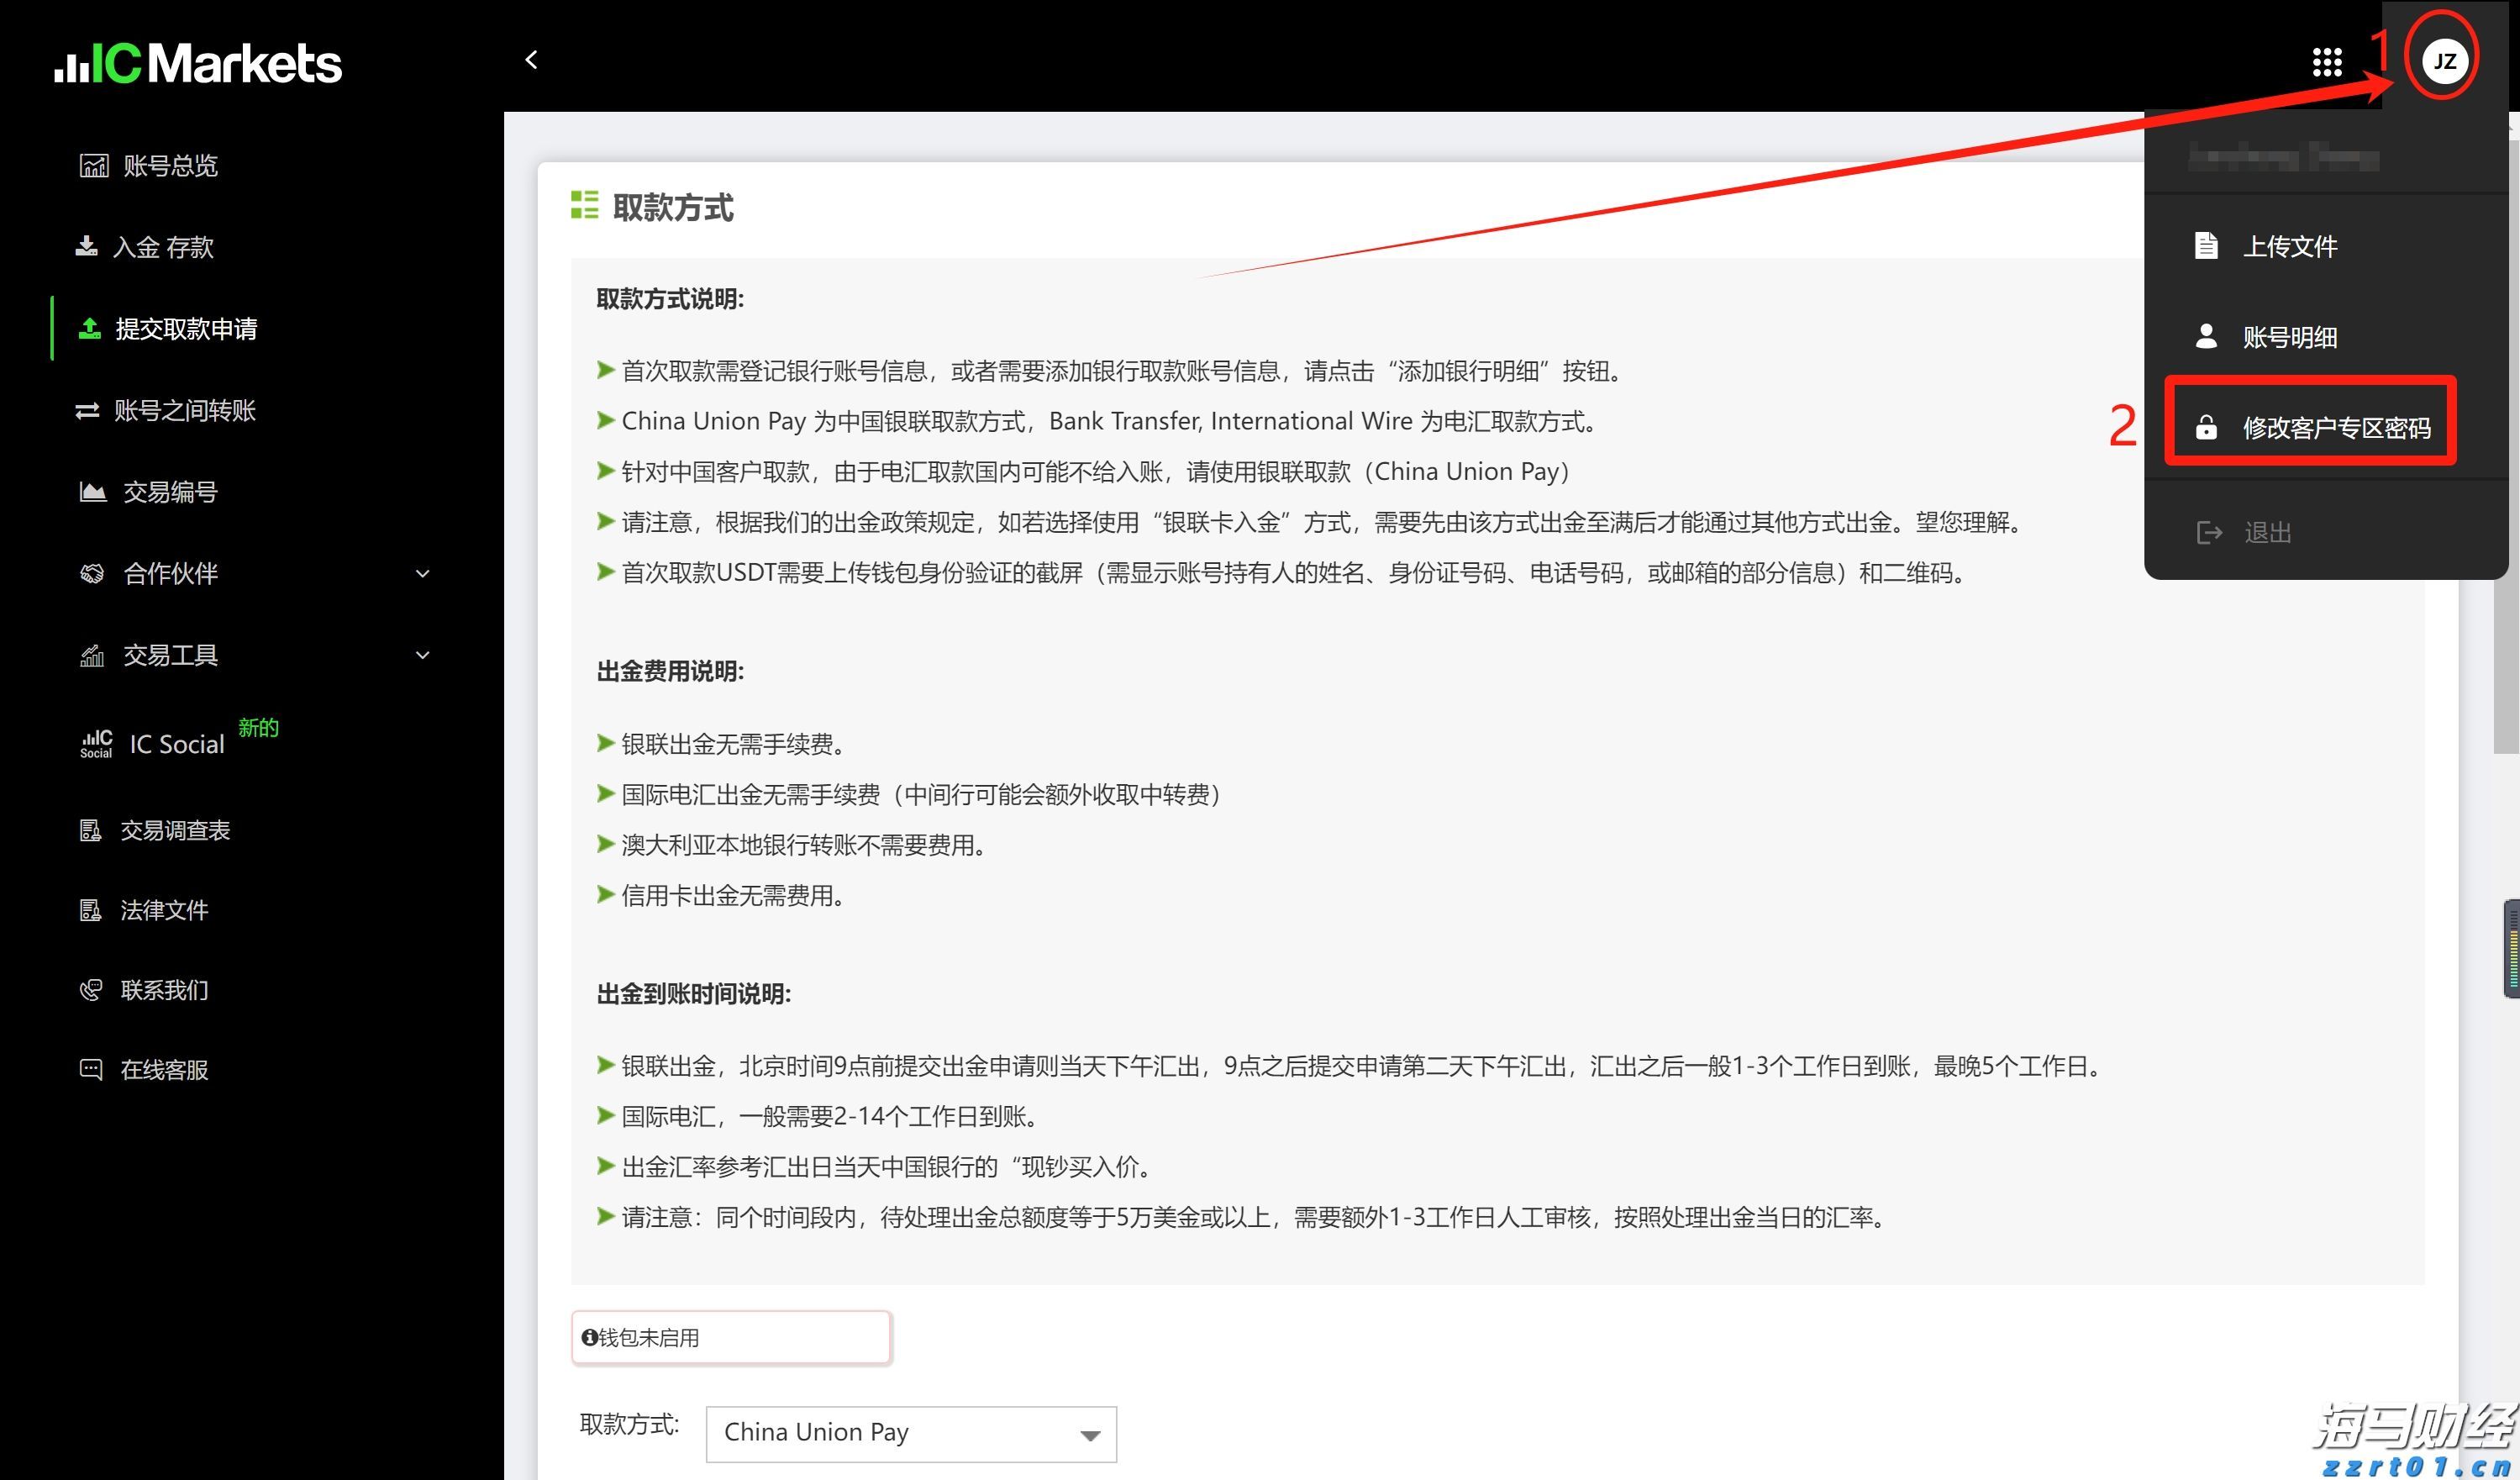
Task: Open the 交易编号 trading accounts icon
Action: click(x=92, y=491)
